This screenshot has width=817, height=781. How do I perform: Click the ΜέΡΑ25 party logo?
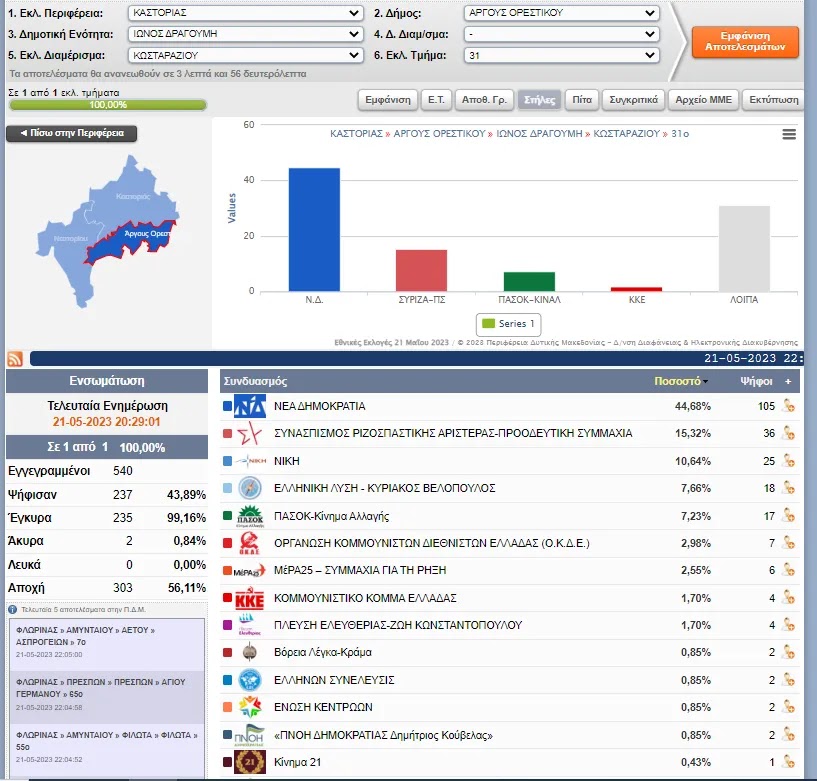[250, 571]
